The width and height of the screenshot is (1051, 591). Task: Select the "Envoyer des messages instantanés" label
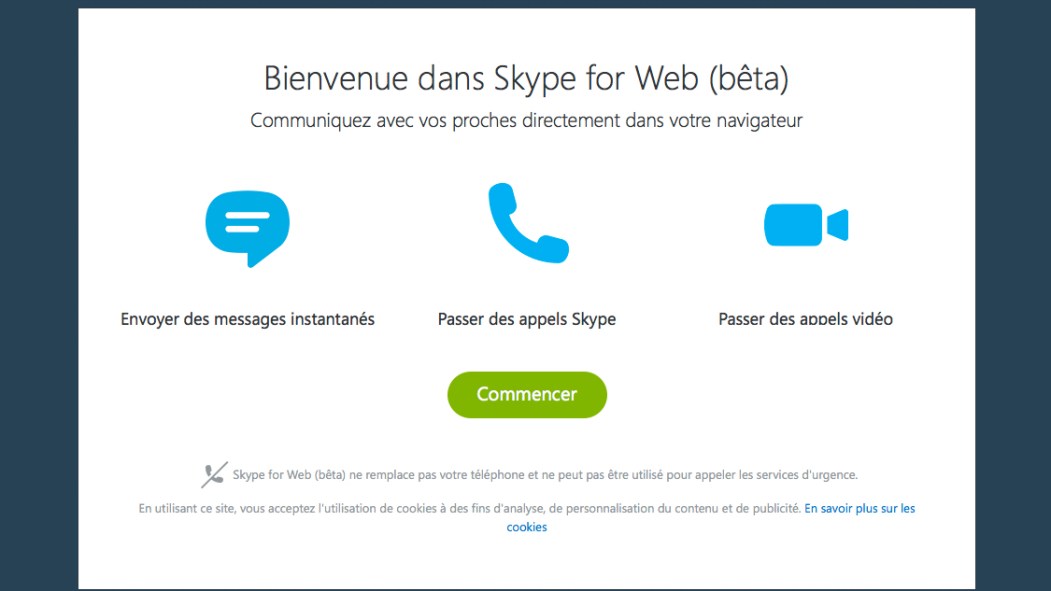point(247,320)
